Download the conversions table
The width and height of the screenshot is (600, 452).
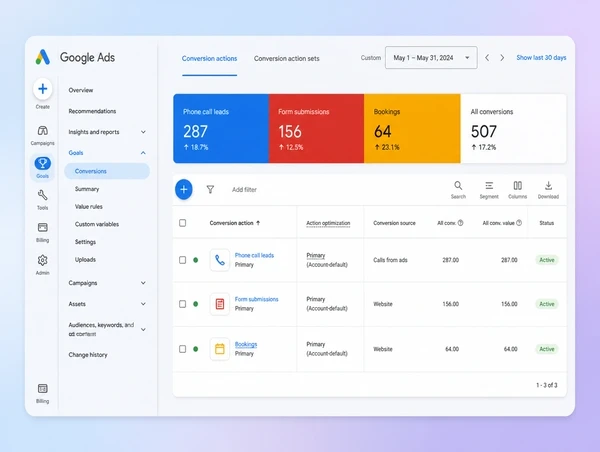pyautogui.click(x=548, y=190)
